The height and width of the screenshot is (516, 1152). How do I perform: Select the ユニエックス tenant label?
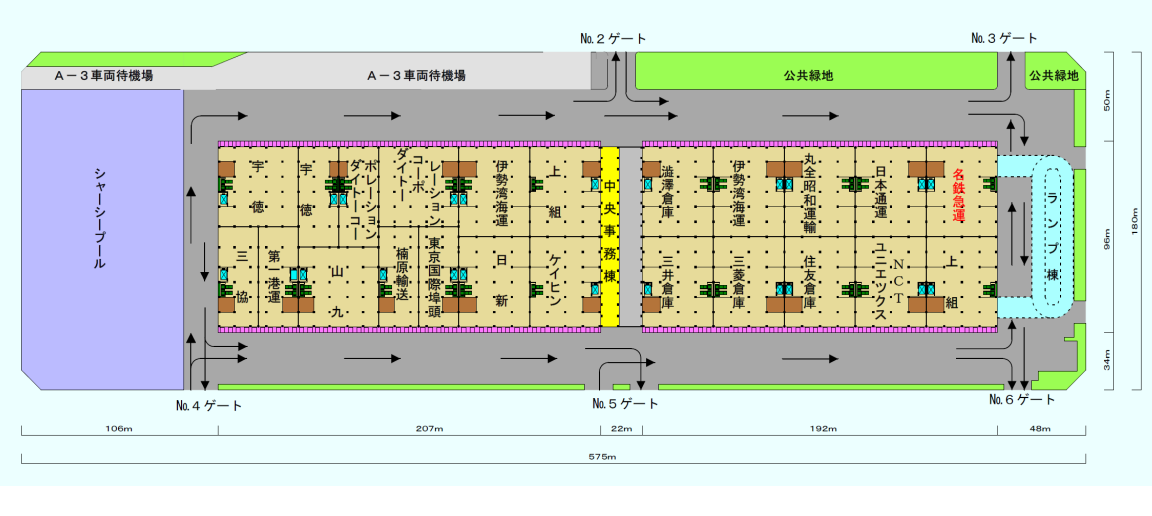(x=879, y=282)
